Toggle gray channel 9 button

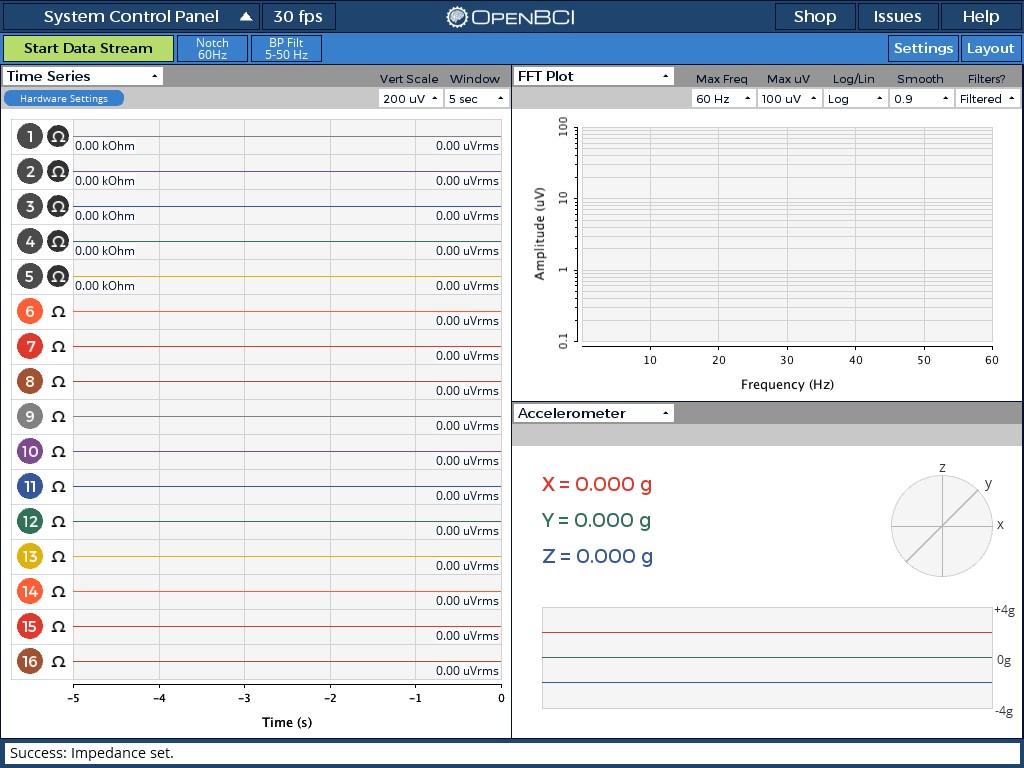coord(29,417)
